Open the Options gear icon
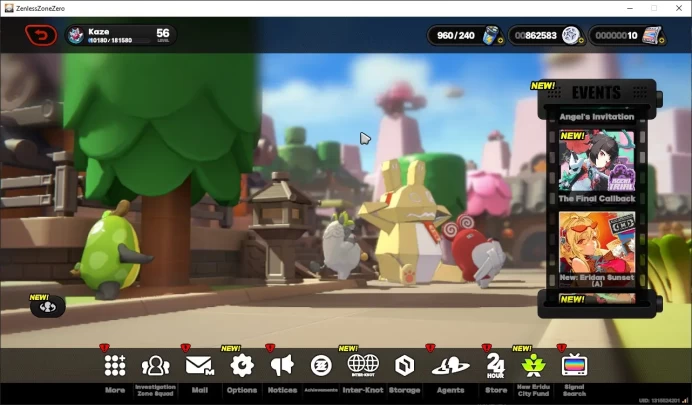 [242, 365]
